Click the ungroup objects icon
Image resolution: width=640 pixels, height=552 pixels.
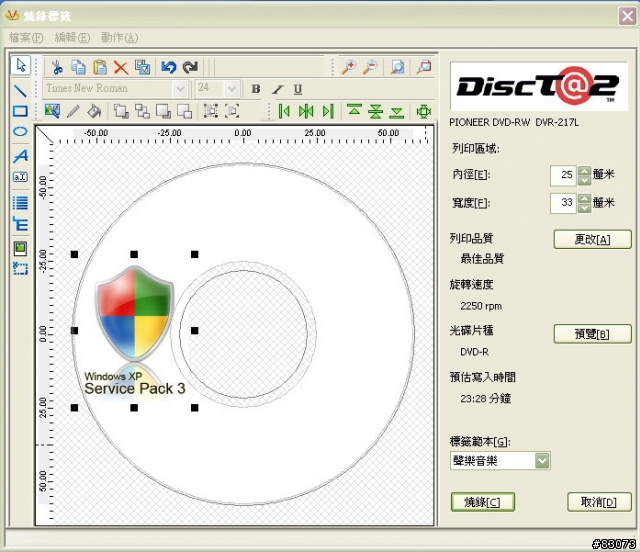pyautogui.click(x=232, y=111)
